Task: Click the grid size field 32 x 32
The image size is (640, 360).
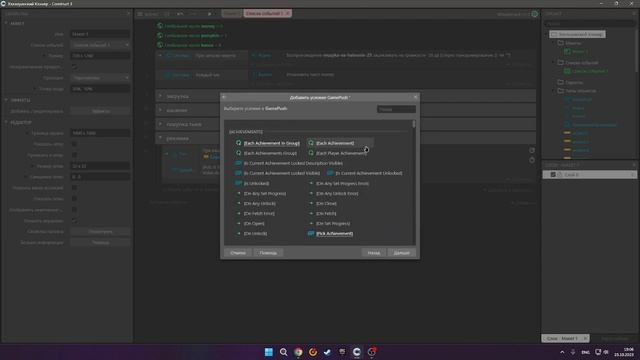Action: (x=100, y=166)
